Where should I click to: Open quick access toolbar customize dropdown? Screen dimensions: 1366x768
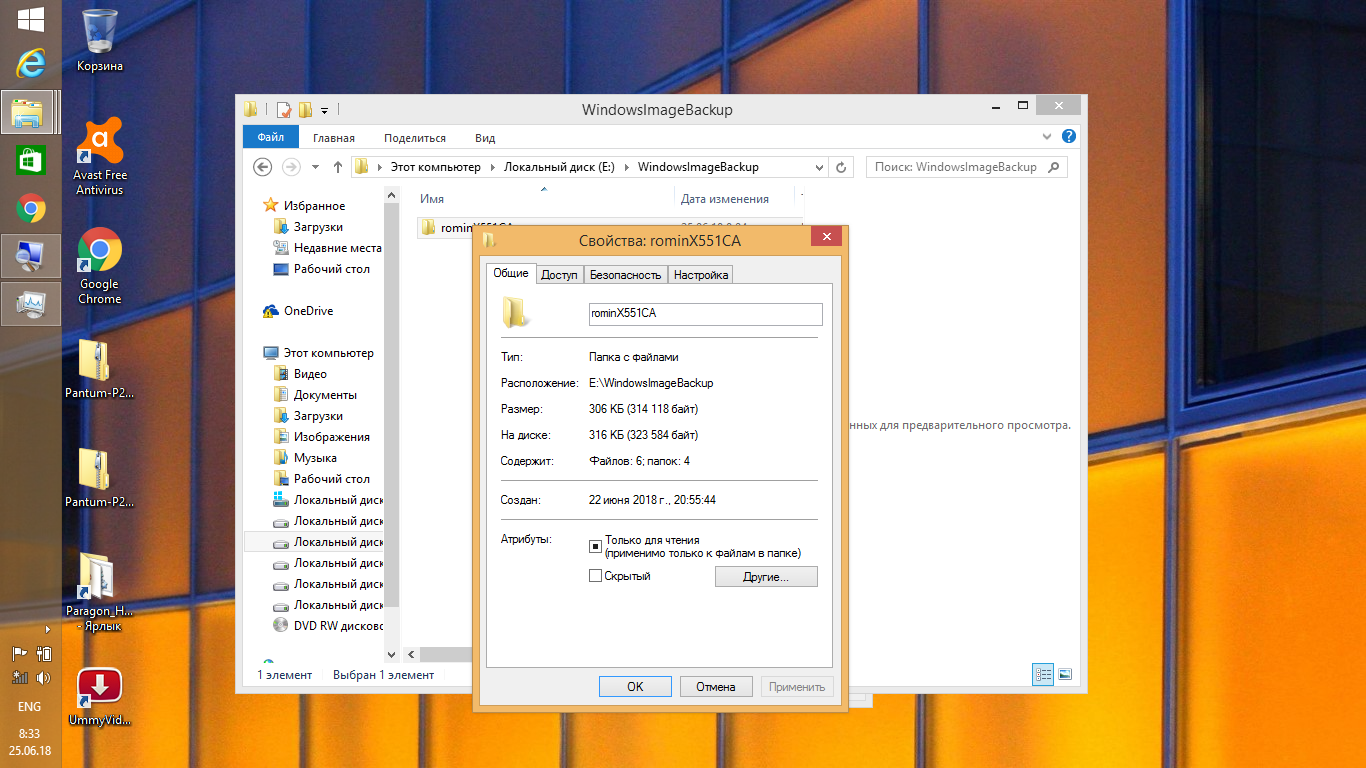pyautogui.click(x=325, y=110)
